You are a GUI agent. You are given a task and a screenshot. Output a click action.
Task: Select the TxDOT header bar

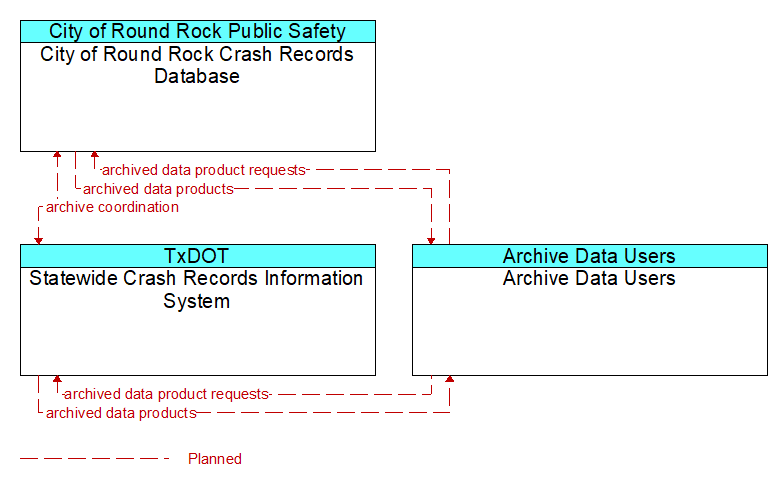pos(198,256)
